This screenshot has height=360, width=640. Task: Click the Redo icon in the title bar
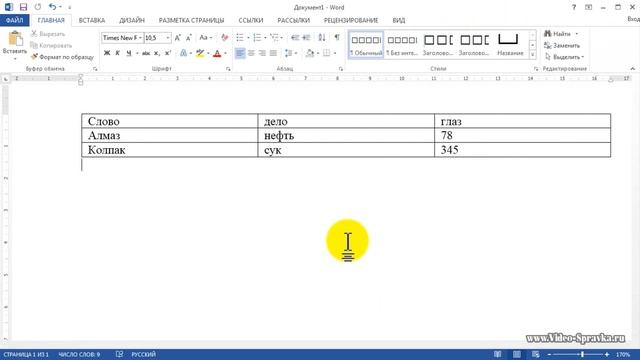(x=38, y=7)
